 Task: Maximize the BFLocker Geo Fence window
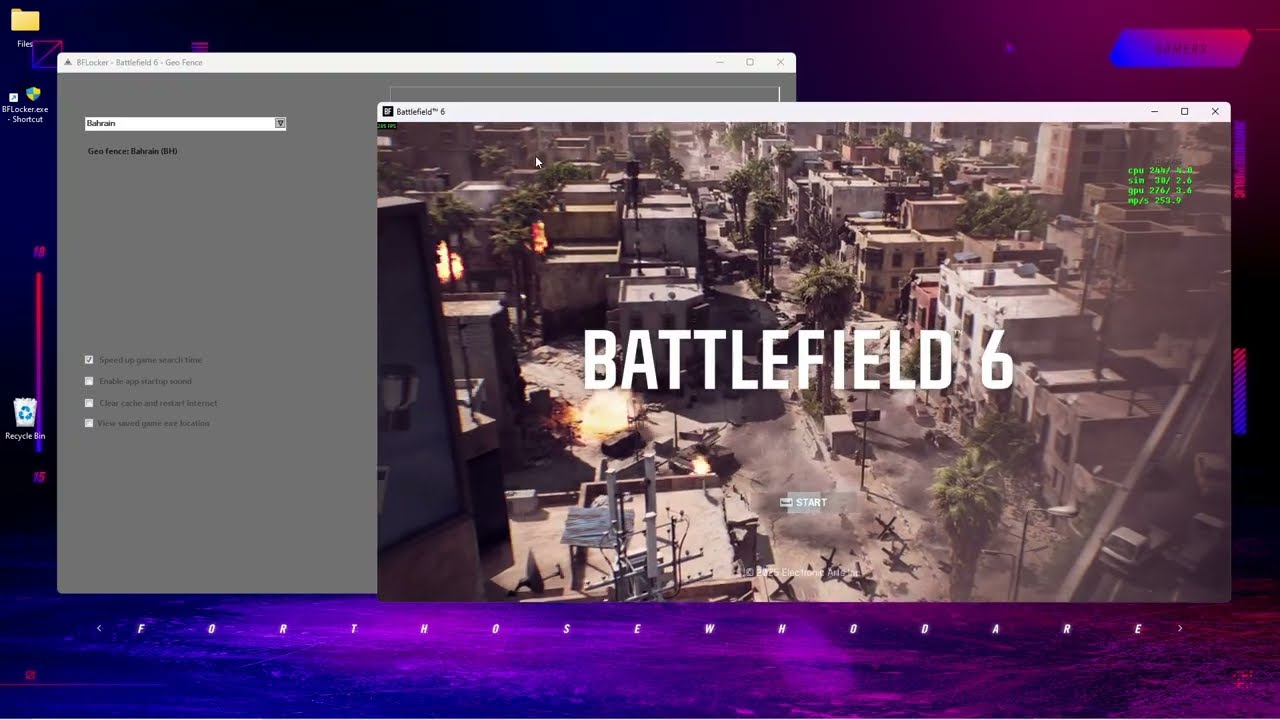(x=750, y=62)
